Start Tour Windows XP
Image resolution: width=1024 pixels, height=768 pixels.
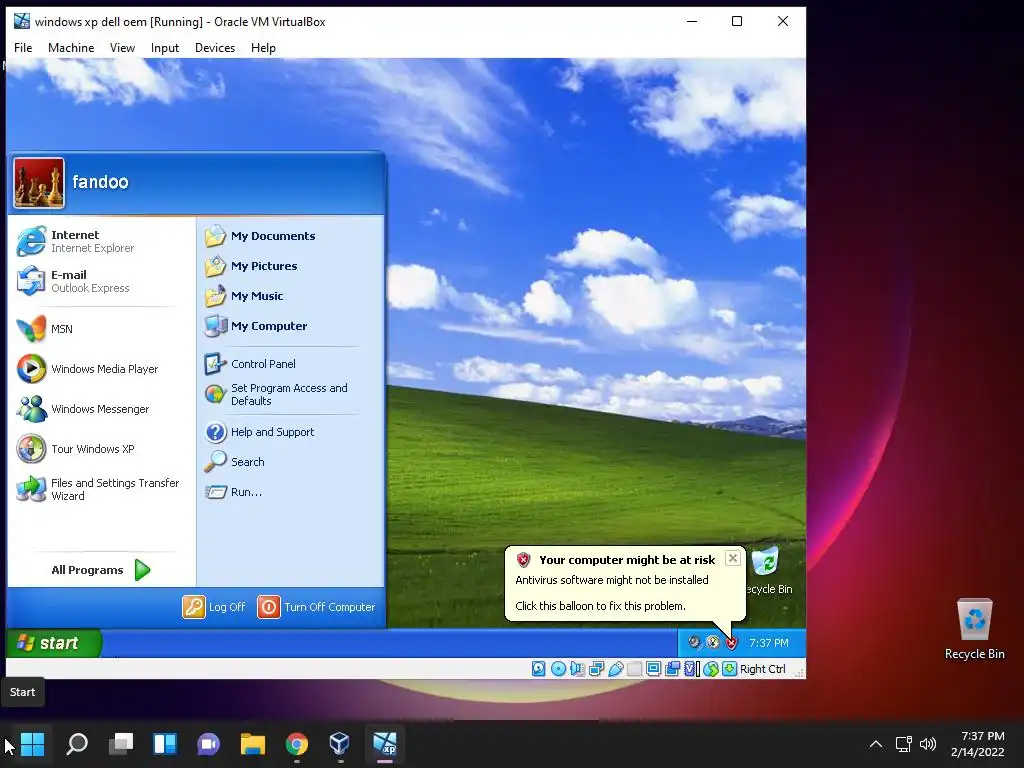[101, 449]
